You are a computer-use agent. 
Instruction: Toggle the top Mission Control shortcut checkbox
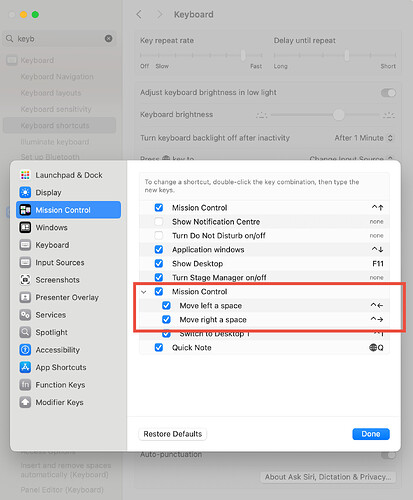pos(159,208)
